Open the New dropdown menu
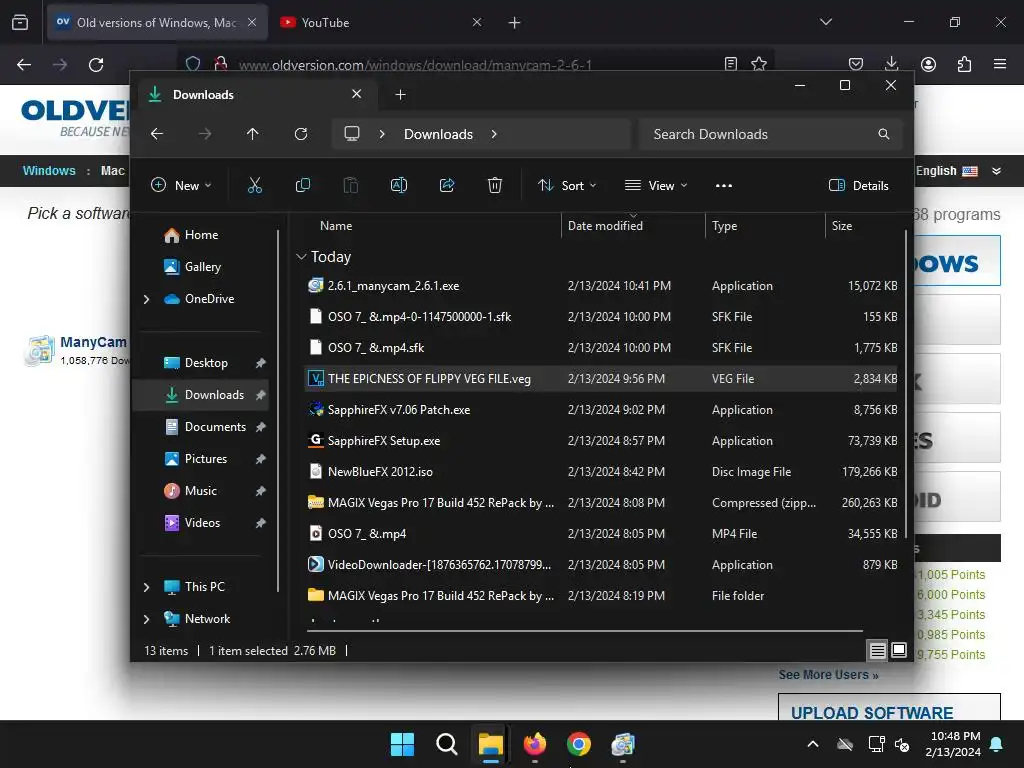The image size is (1024, 768). pos(181,185)
